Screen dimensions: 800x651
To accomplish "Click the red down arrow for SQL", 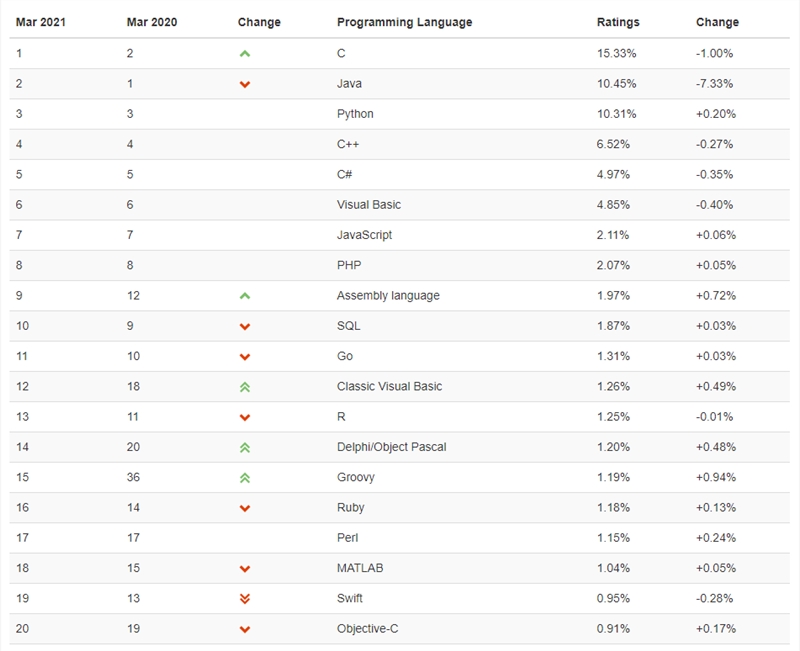I will point(245,327).
